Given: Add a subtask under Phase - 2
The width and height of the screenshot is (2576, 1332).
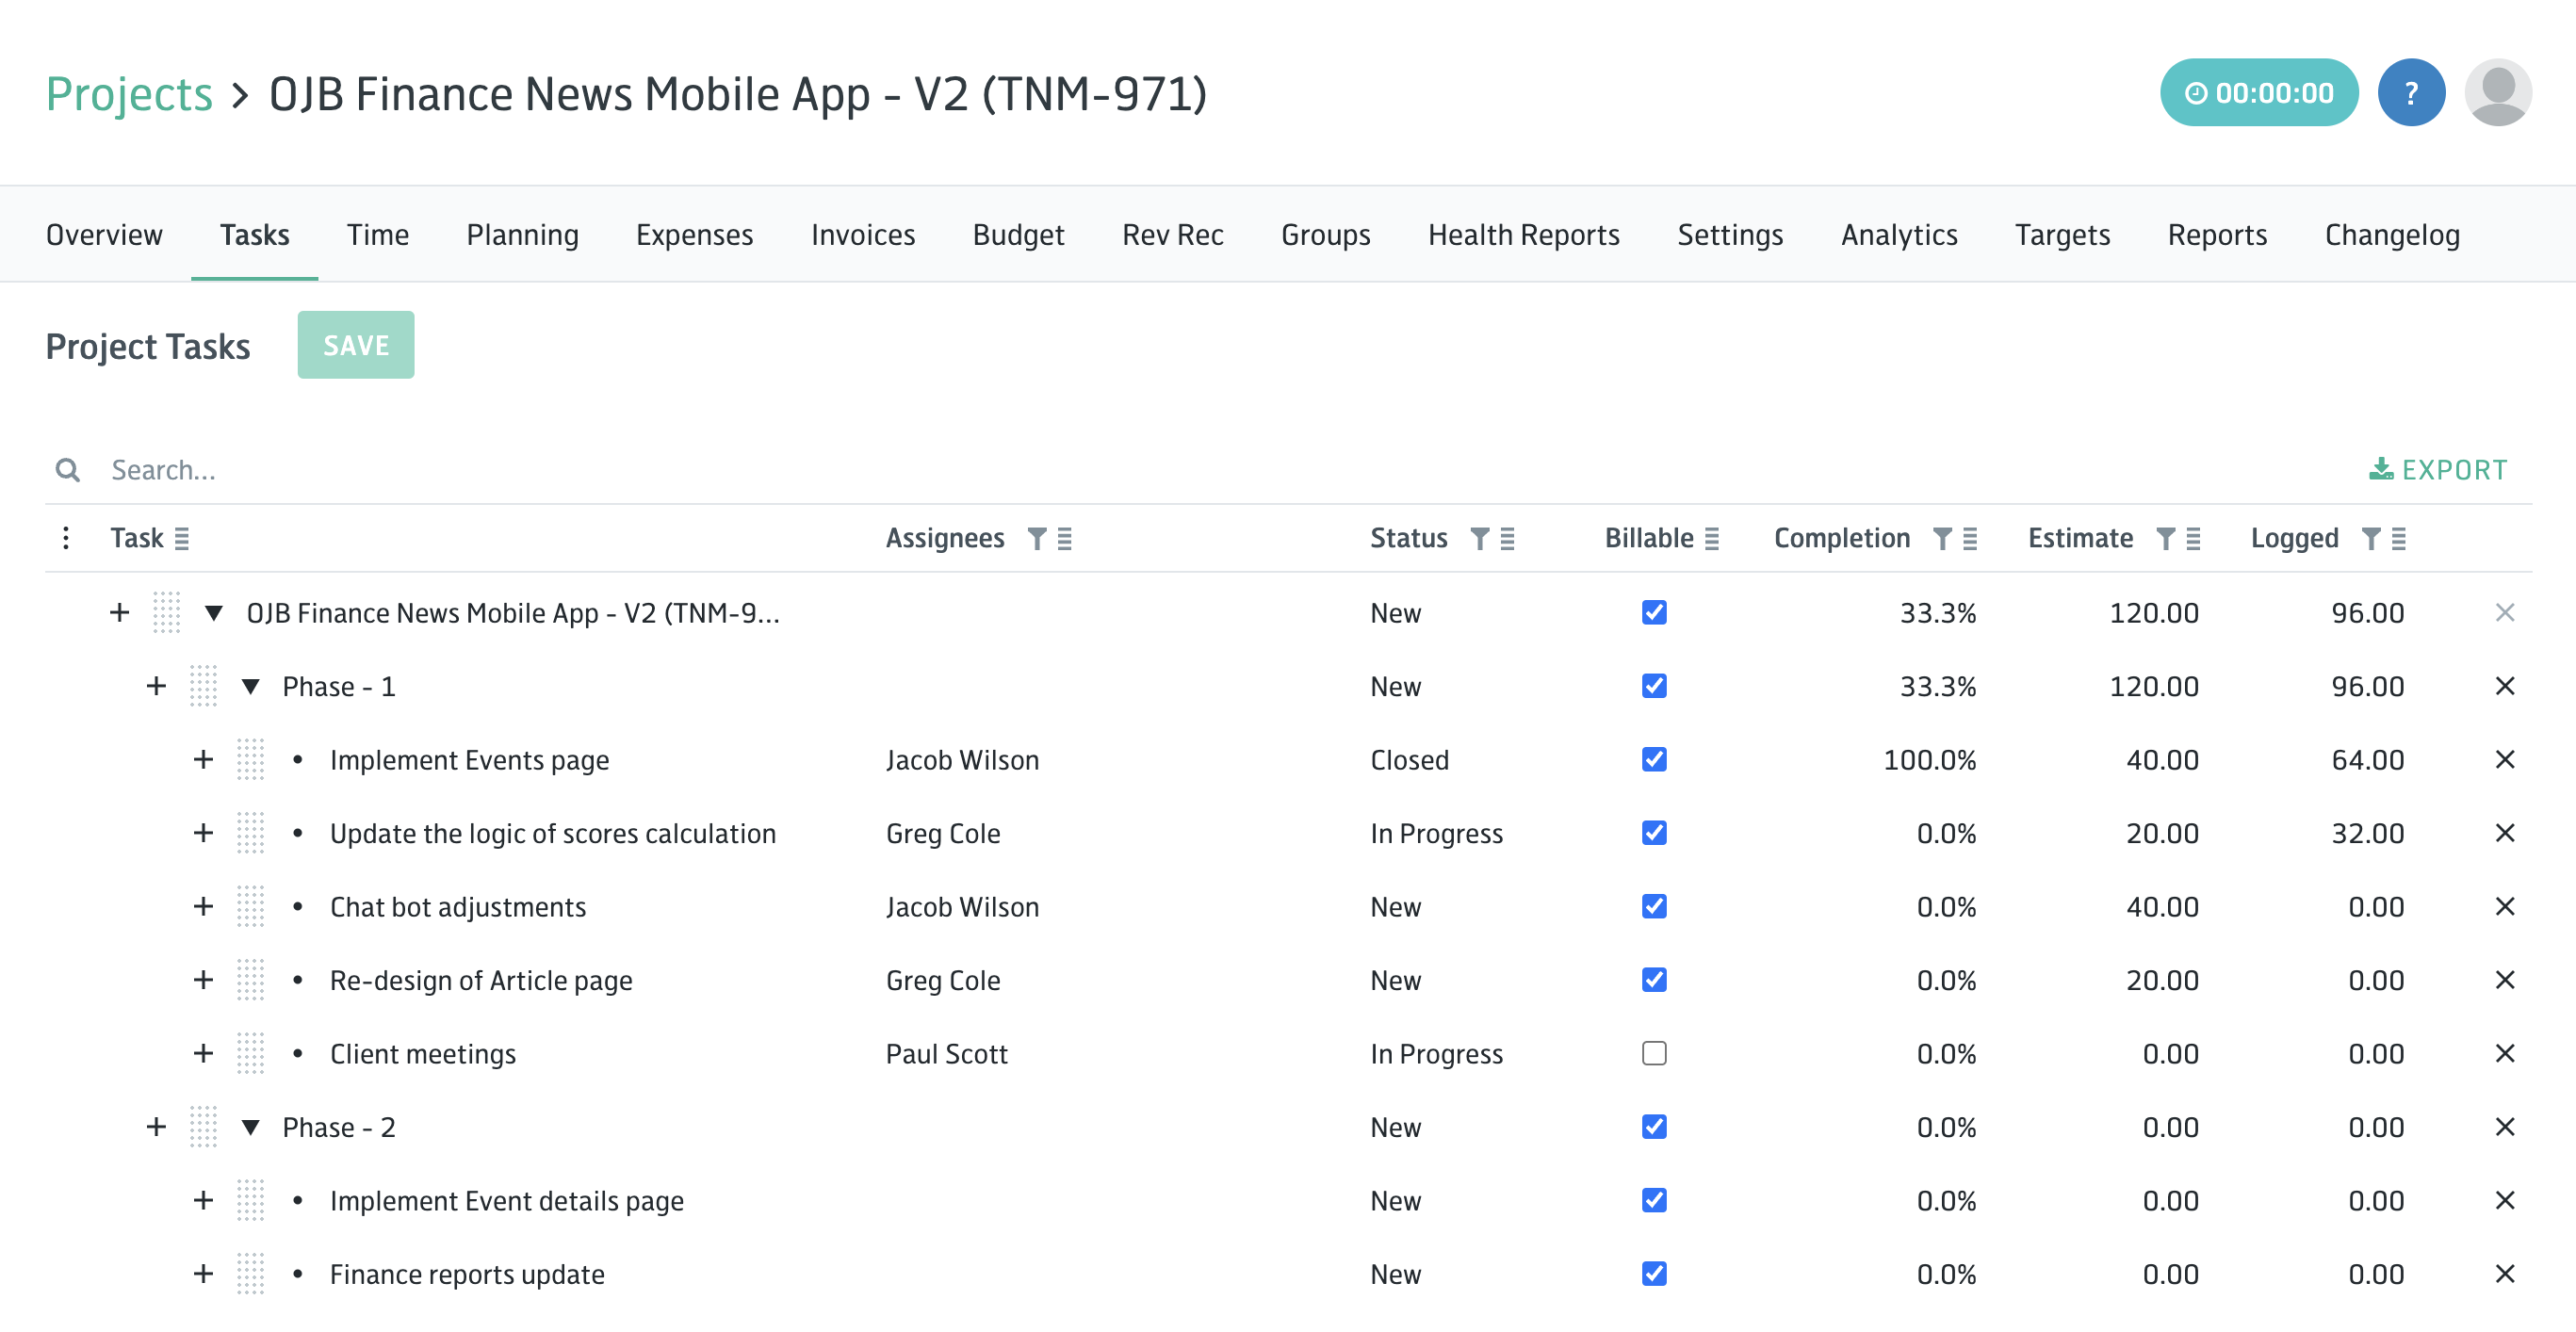Looking at the screenshot, I should [x=156, y=1127].
